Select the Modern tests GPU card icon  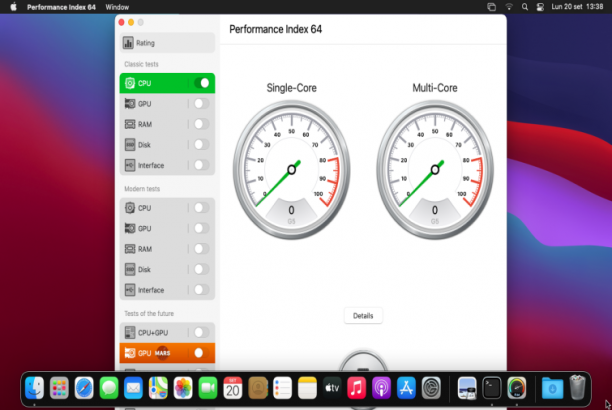tap(130, 228)
